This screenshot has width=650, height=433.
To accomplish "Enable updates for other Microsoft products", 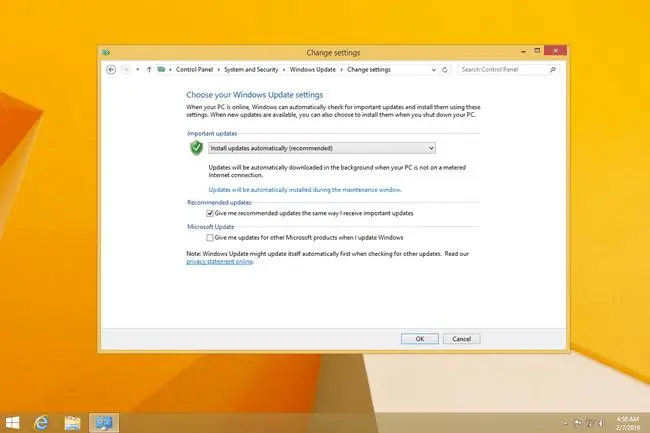I will point(210,237).
